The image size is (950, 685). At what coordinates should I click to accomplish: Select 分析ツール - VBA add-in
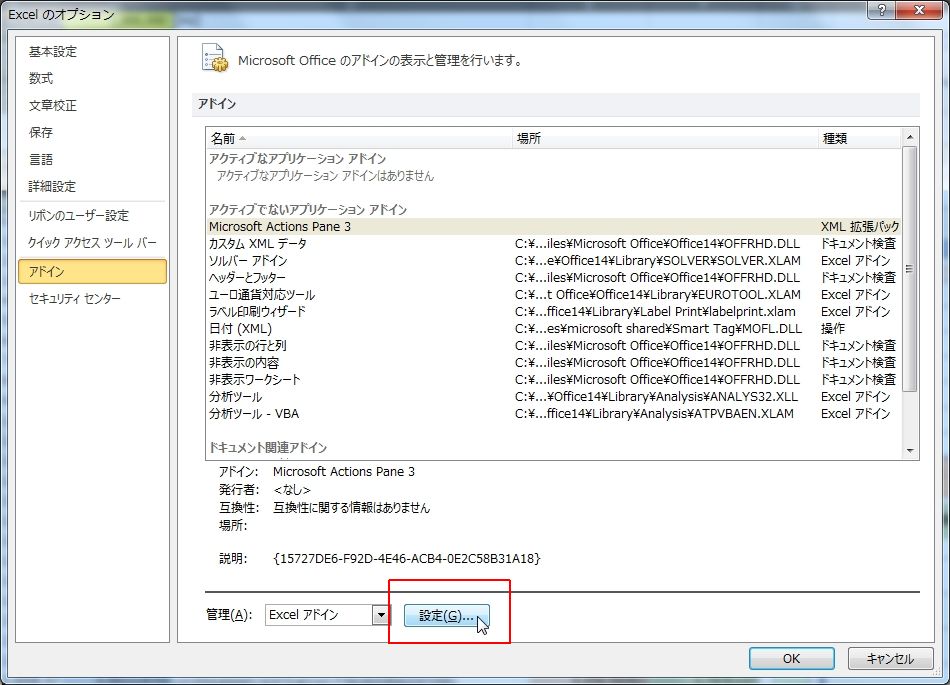553,414
